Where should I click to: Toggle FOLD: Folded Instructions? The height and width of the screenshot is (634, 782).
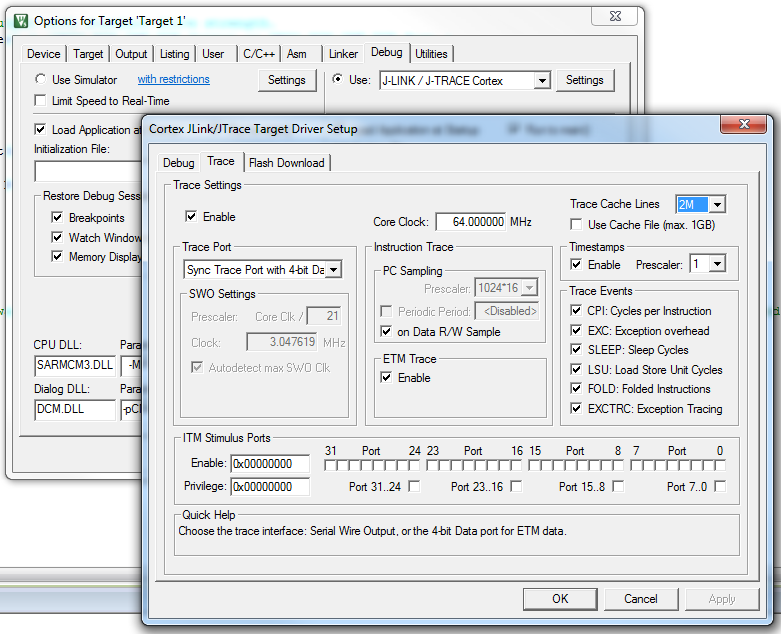(576, 389)
